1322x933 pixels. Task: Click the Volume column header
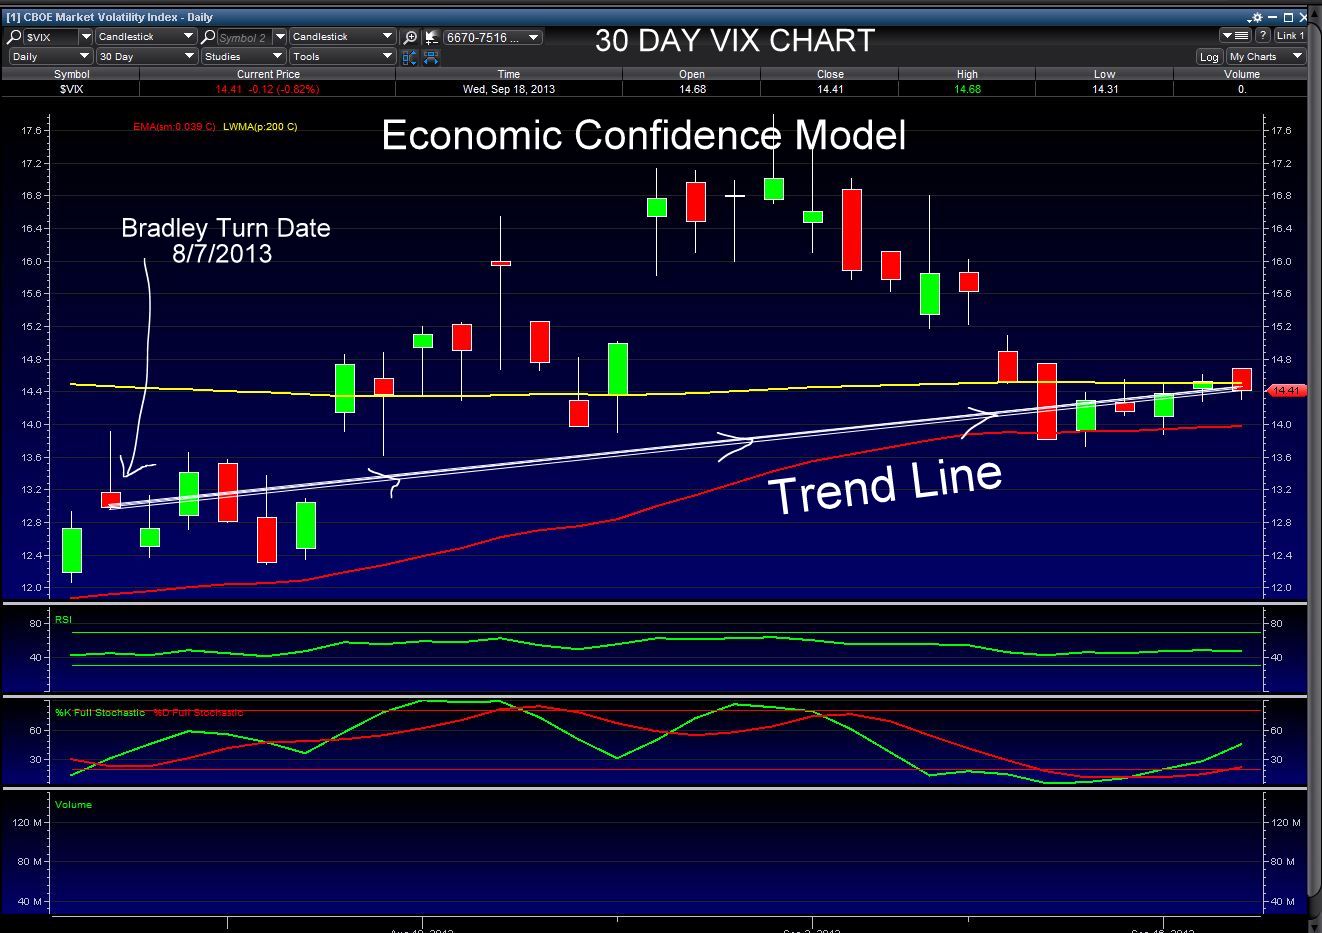click(1242, 74)
